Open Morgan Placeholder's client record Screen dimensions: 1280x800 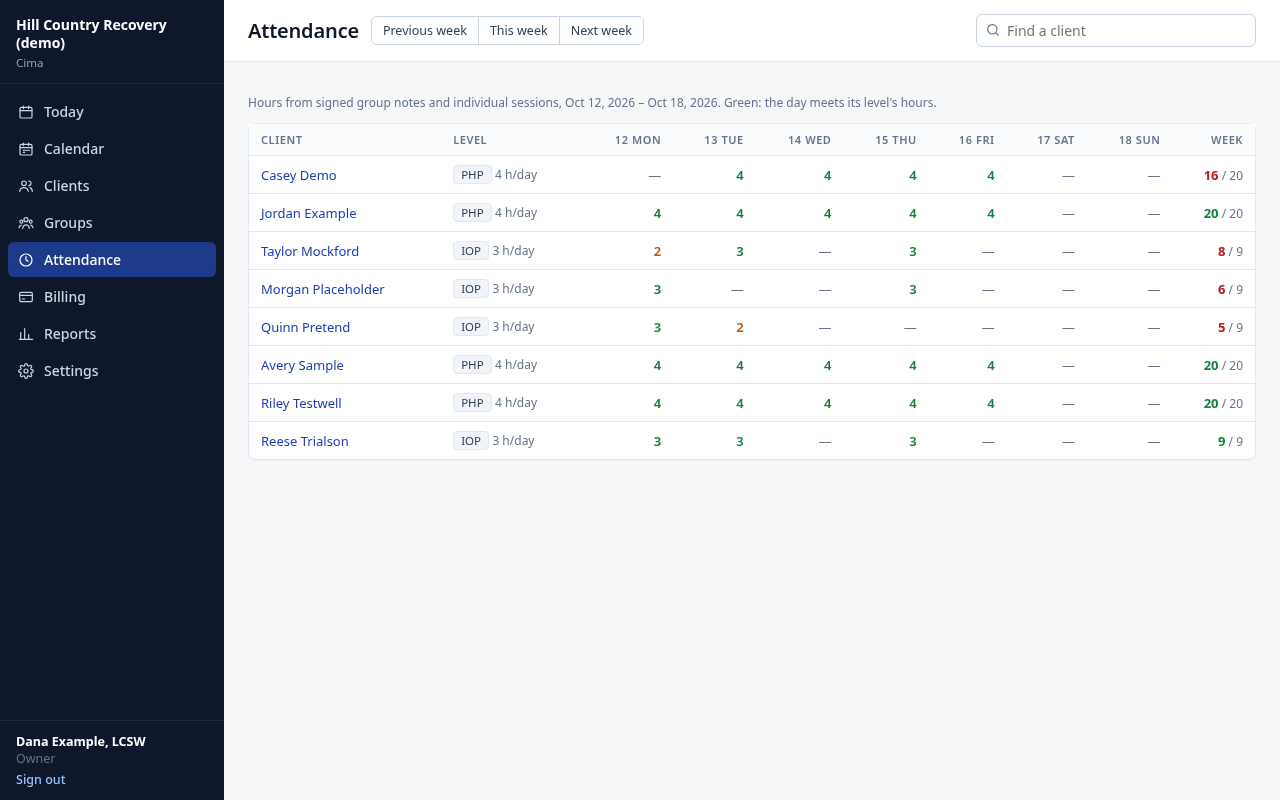pyautogui.click(x=323, y=289)
